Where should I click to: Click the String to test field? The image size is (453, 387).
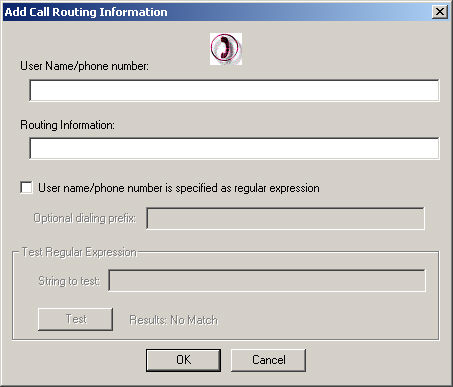(x=267, y=281)
